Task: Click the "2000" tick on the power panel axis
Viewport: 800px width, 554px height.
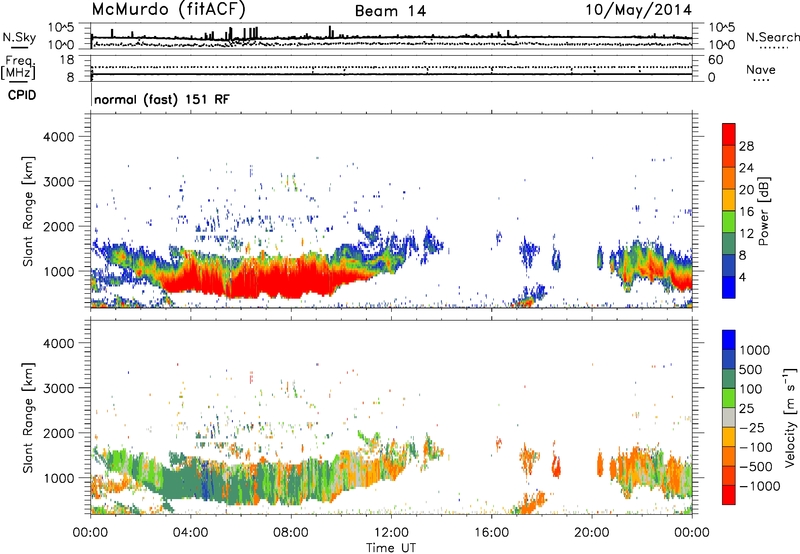Action: pyautogui.click(x=58, y=226)
